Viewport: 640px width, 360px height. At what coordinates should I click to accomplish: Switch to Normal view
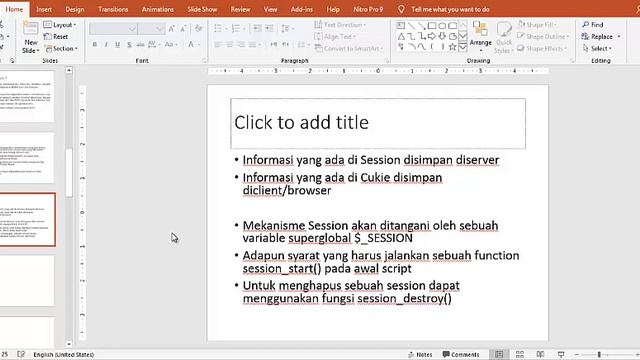point(499,355)
